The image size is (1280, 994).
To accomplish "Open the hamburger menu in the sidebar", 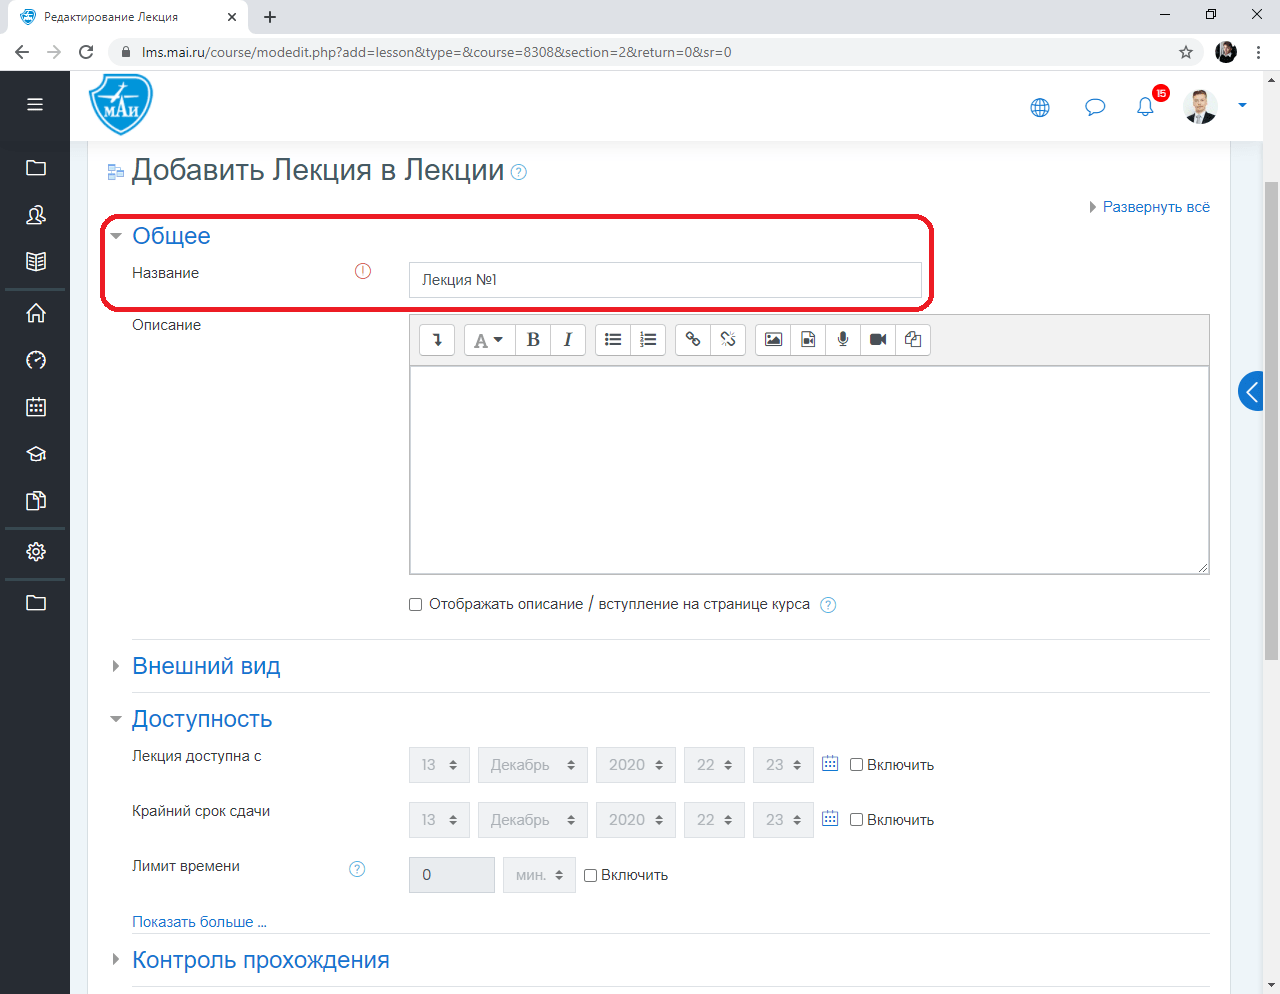I will pyautogui.click(x=35, y=104).
